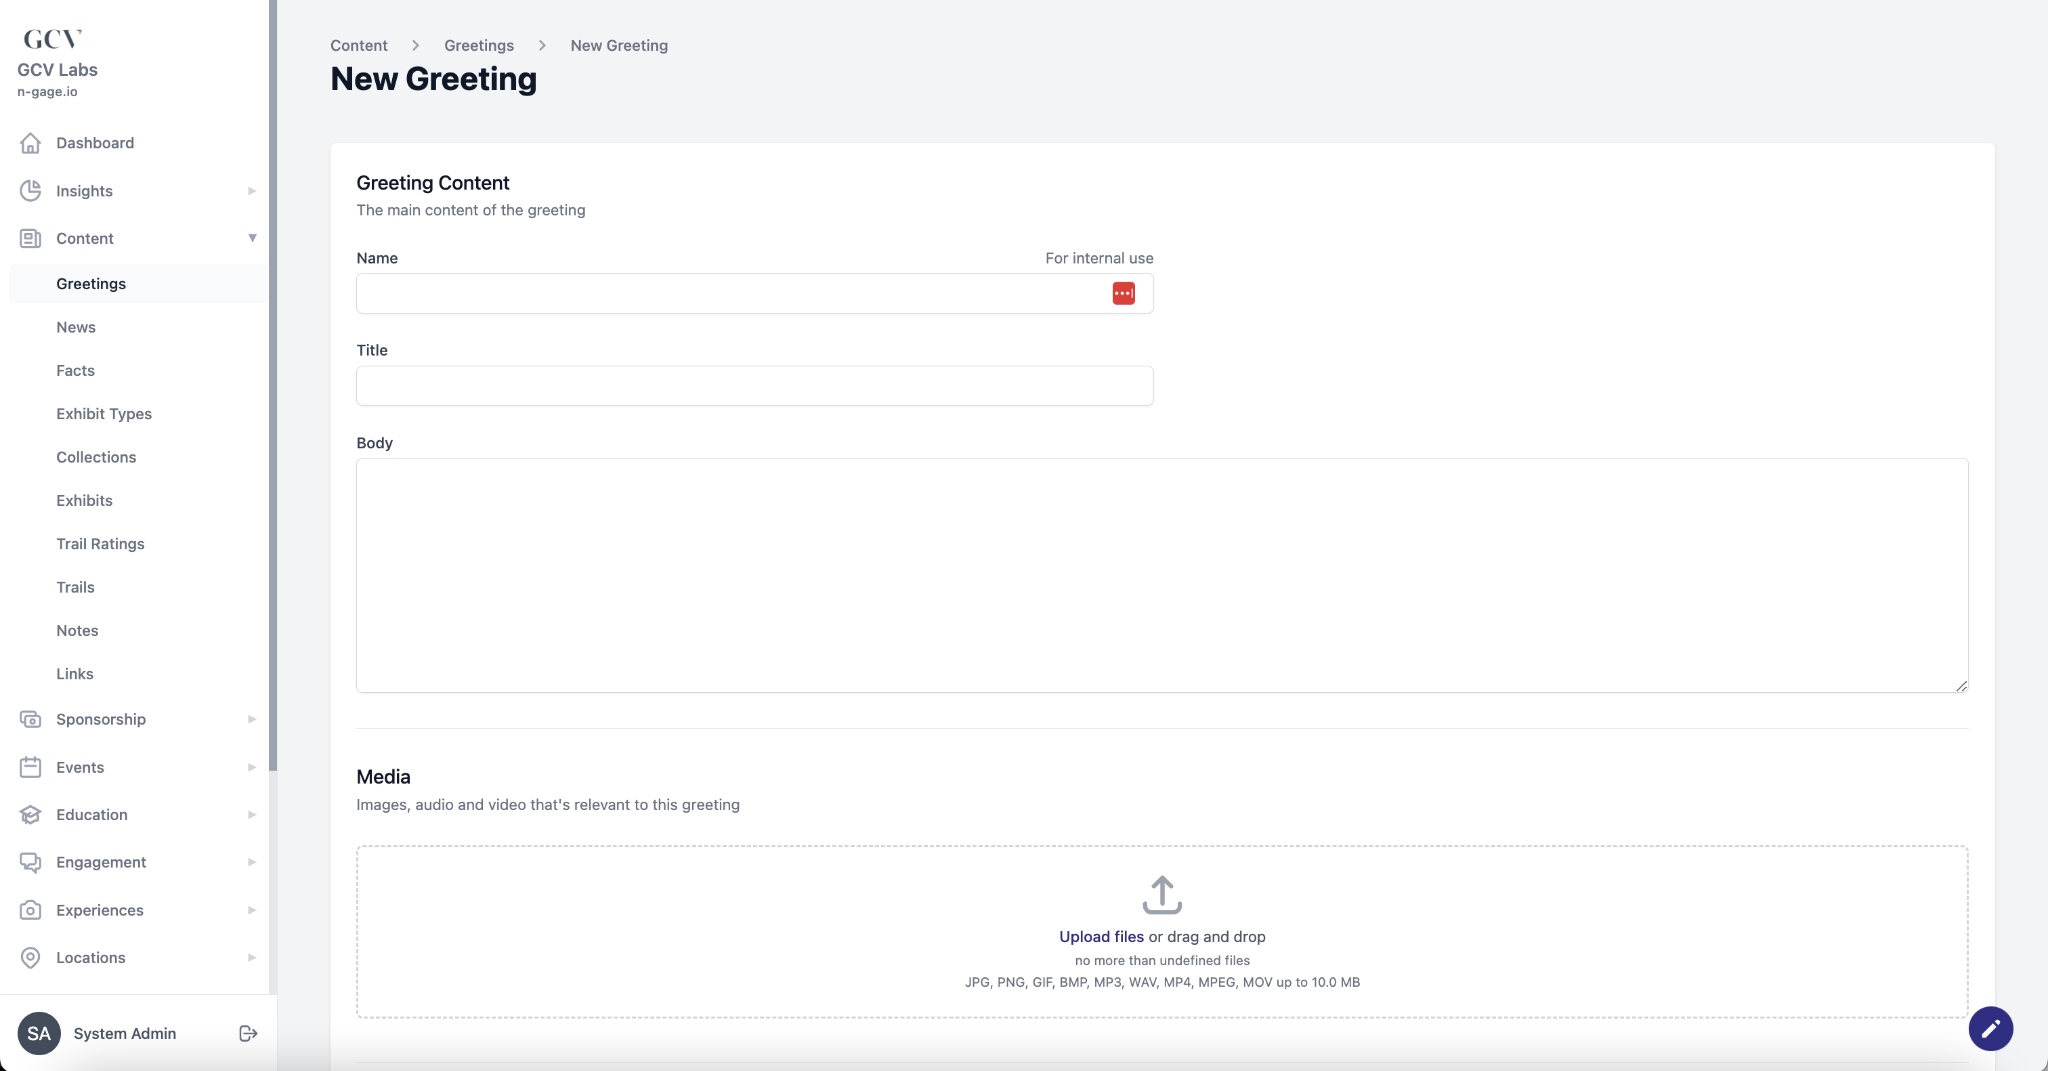Viewport: 2048px width, 1071px height.
Task: Collapse the Content section arrow
Action: click(252, 238)
